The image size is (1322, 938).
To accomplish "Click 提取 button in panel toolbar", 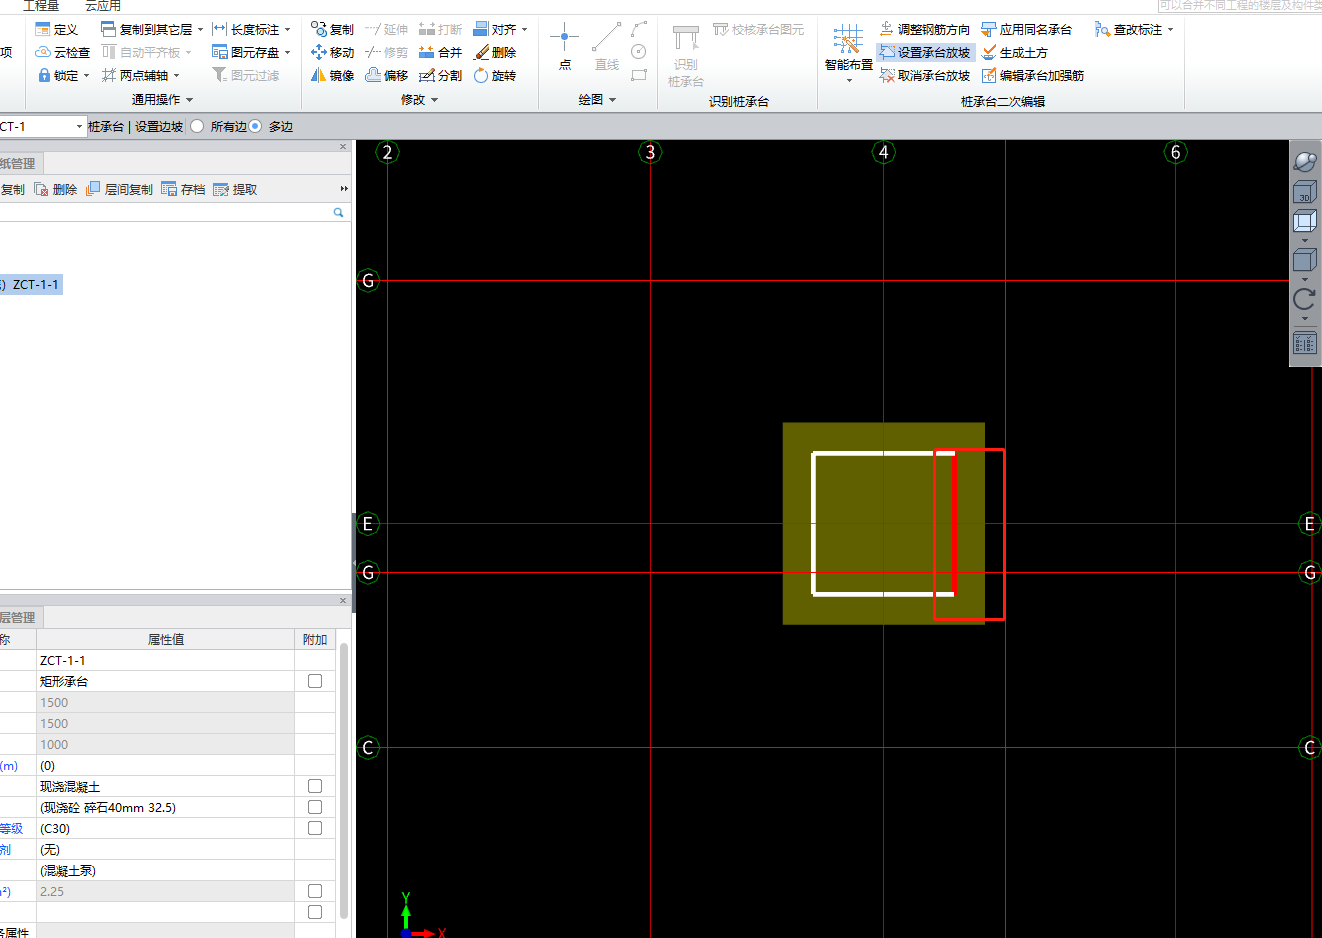I will (235, 189).
